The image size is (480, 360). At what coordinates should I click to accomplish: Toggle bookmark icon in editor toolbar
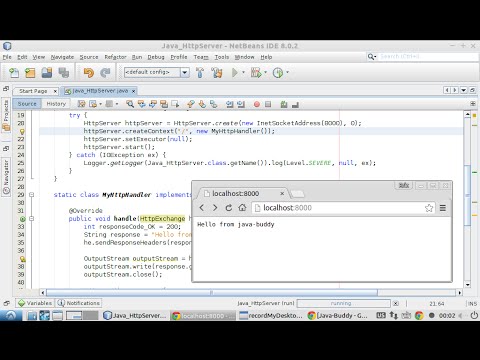213,104
